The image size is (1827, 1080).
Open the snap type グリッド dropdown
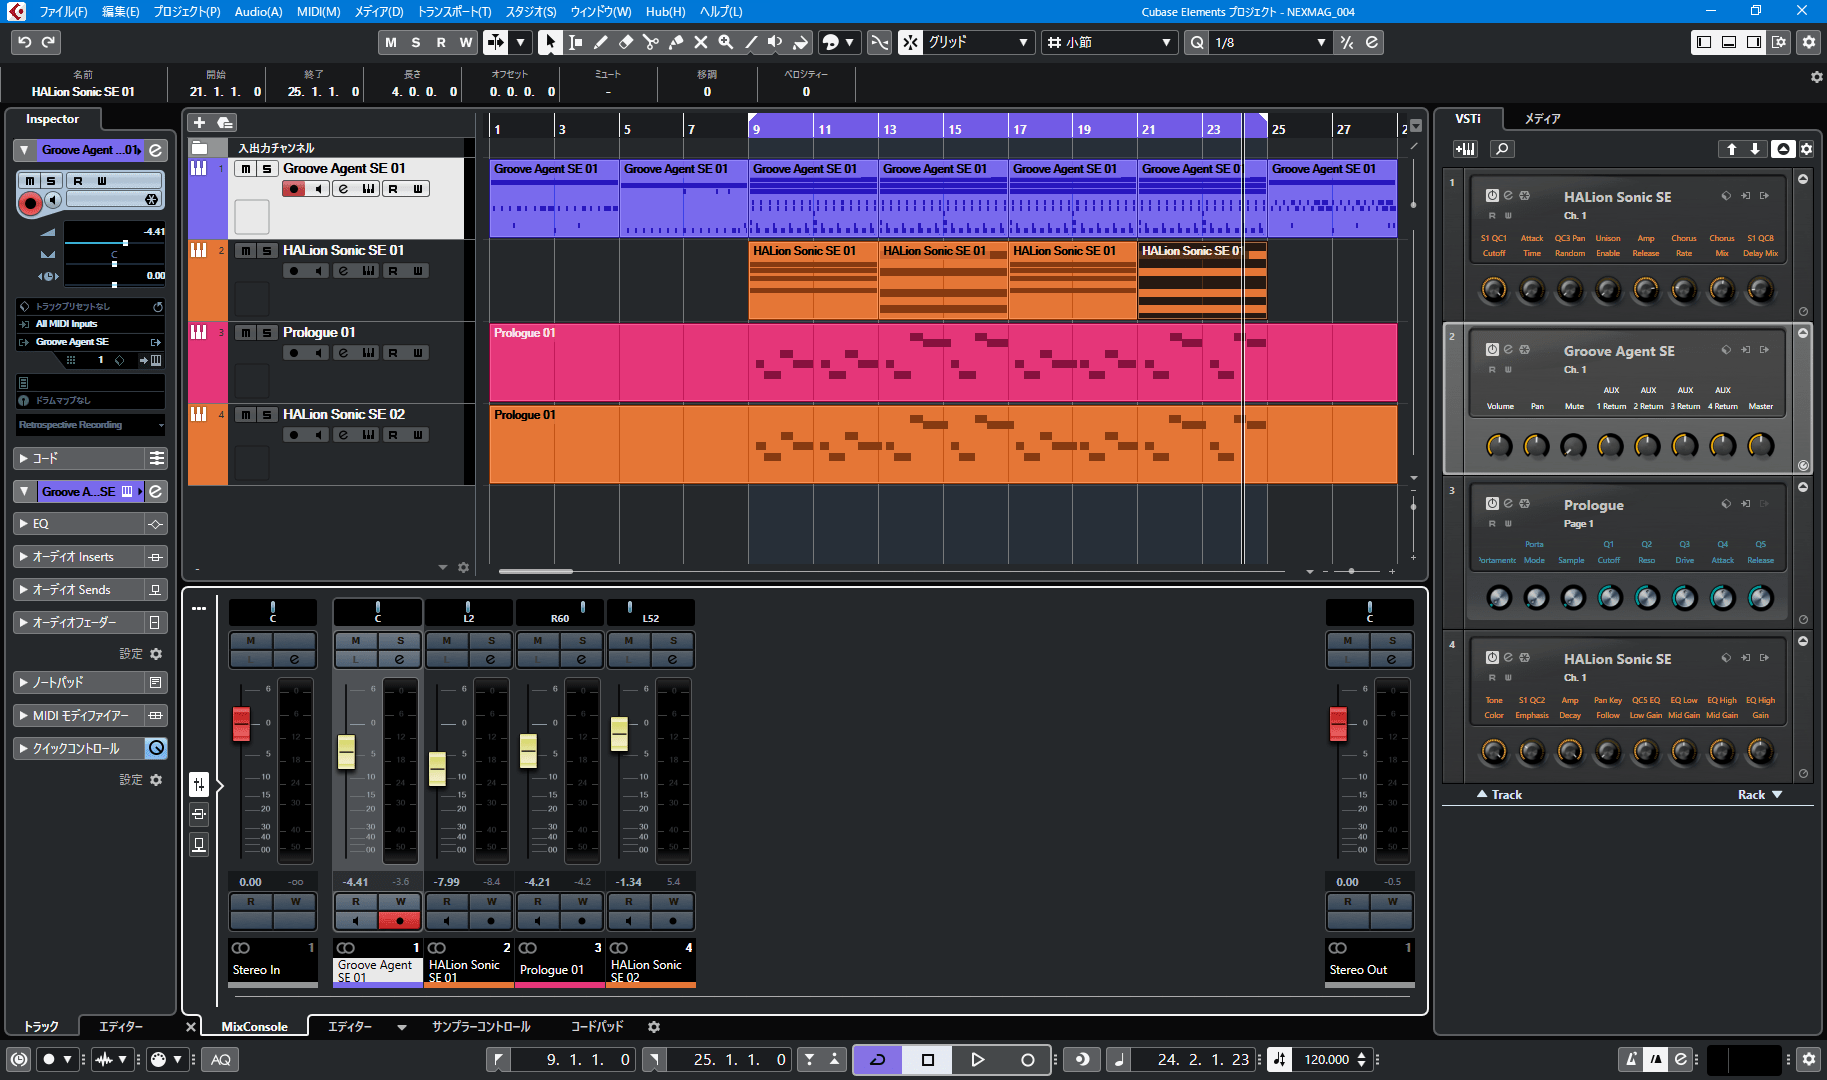978,42
